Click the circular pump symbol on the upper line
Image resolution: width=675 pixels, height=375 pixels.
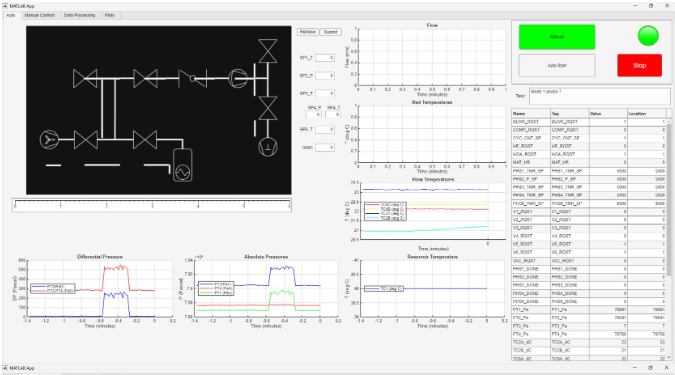238,78
